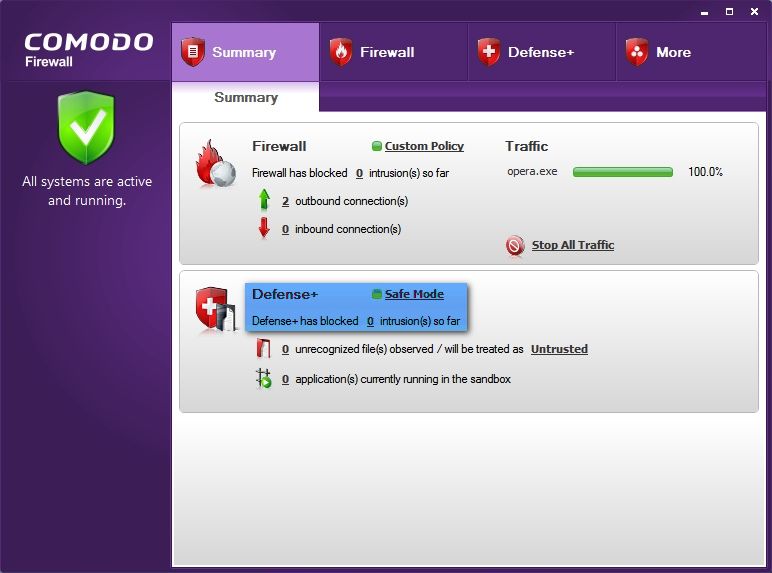Screen dimensions: 772x573
Task: Click the unrecognized files count
Action: (286, 350)
